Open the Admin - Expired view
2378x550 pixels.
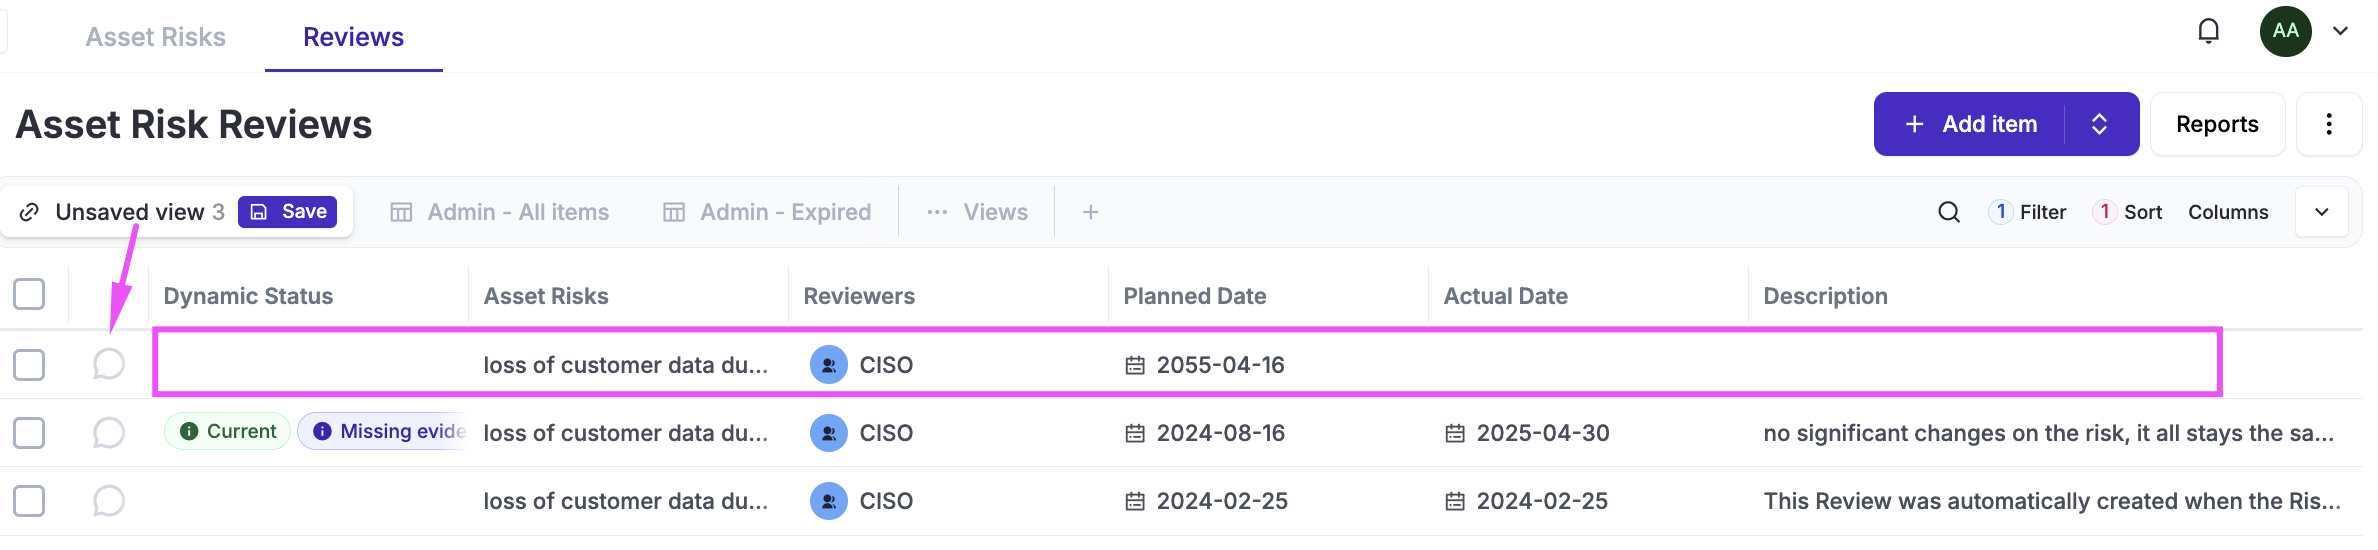click(767, 212)
